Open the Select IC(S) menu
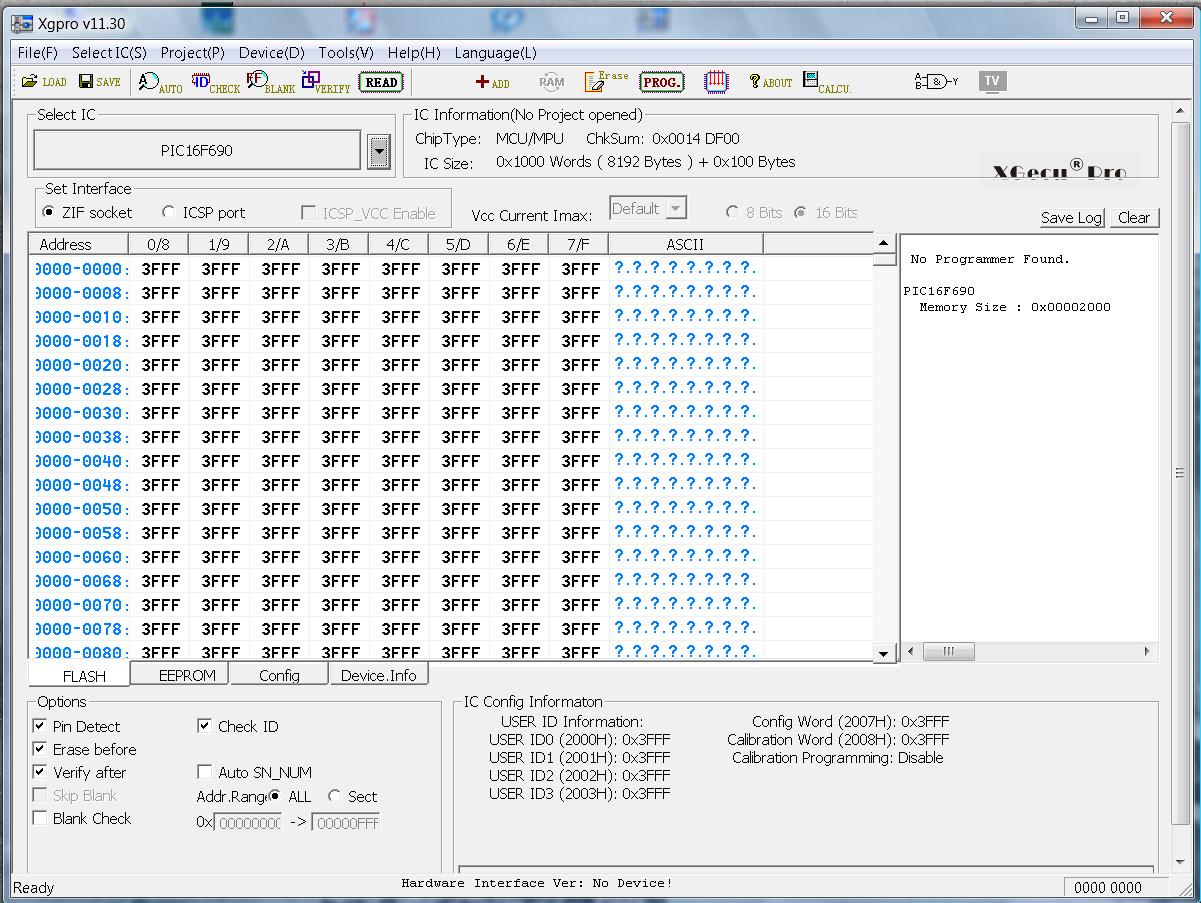Viewport: 1201px width, 903px height. point(109,53)
